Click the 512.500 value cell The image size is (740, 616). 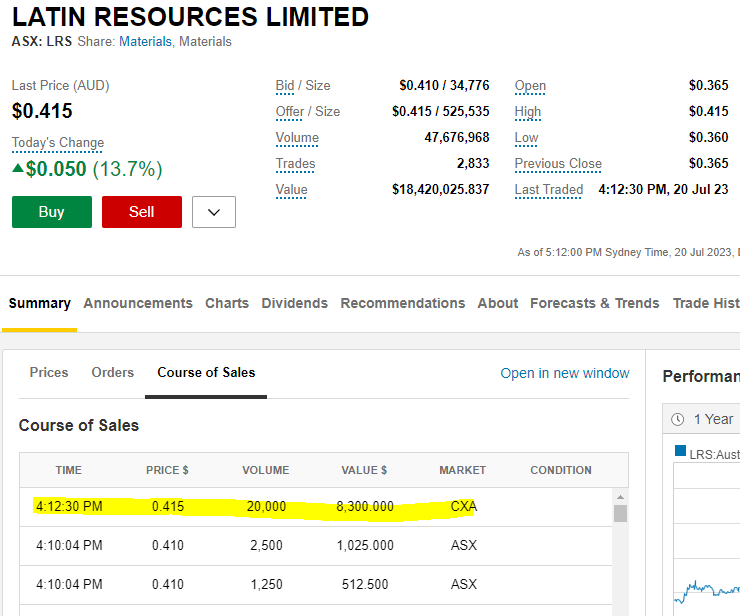(365, 584)
